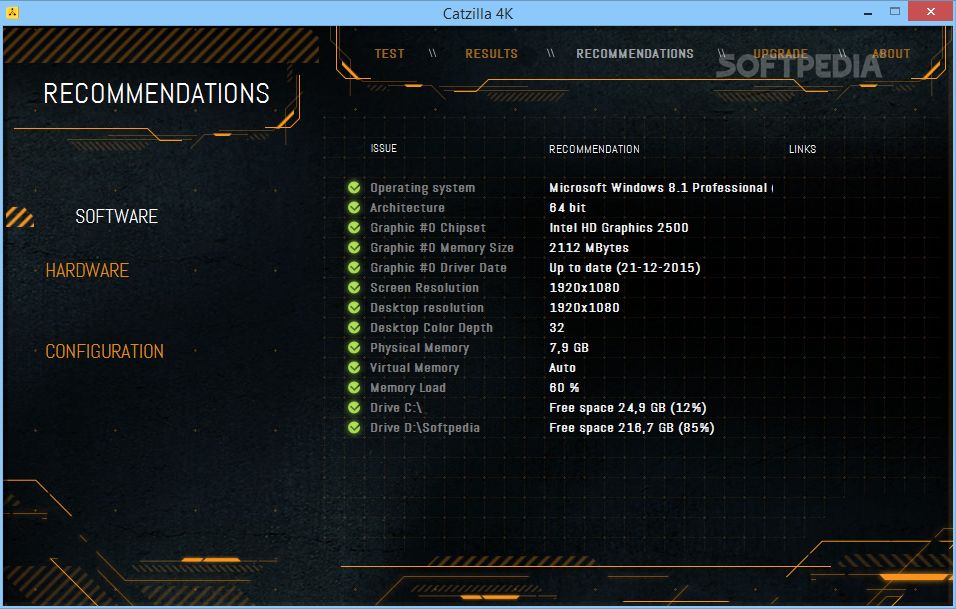
Task: Click the Graphic #0 Chipset label
Action: tap(428, 227)
